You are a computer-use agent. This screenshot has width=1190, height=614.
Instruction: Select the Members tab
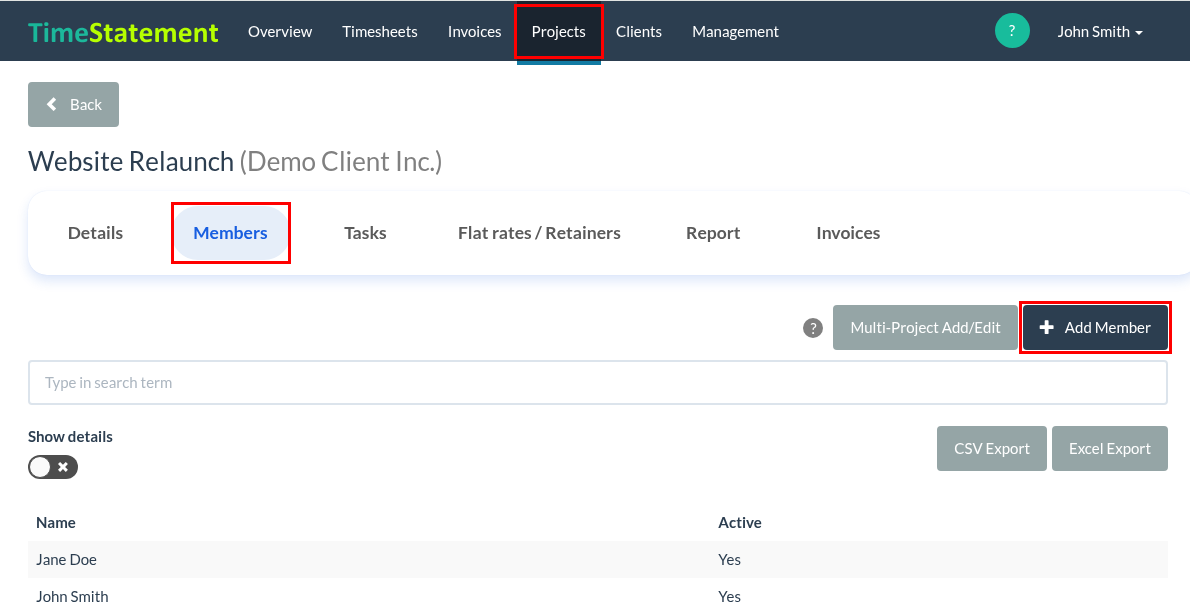pos(231,233)
